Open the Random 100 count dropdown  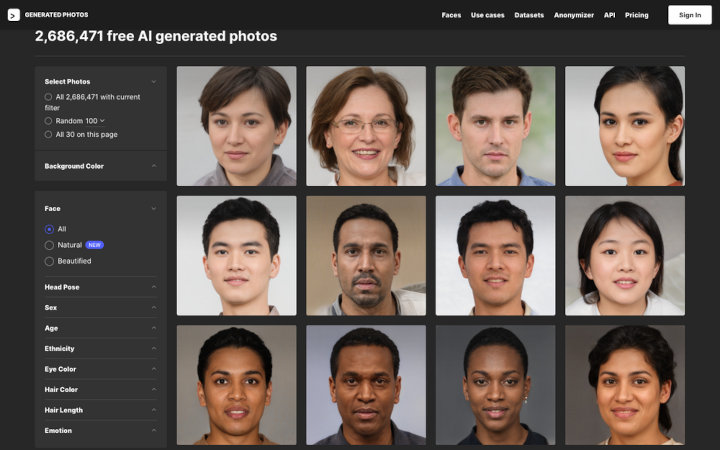coord(102,121)
